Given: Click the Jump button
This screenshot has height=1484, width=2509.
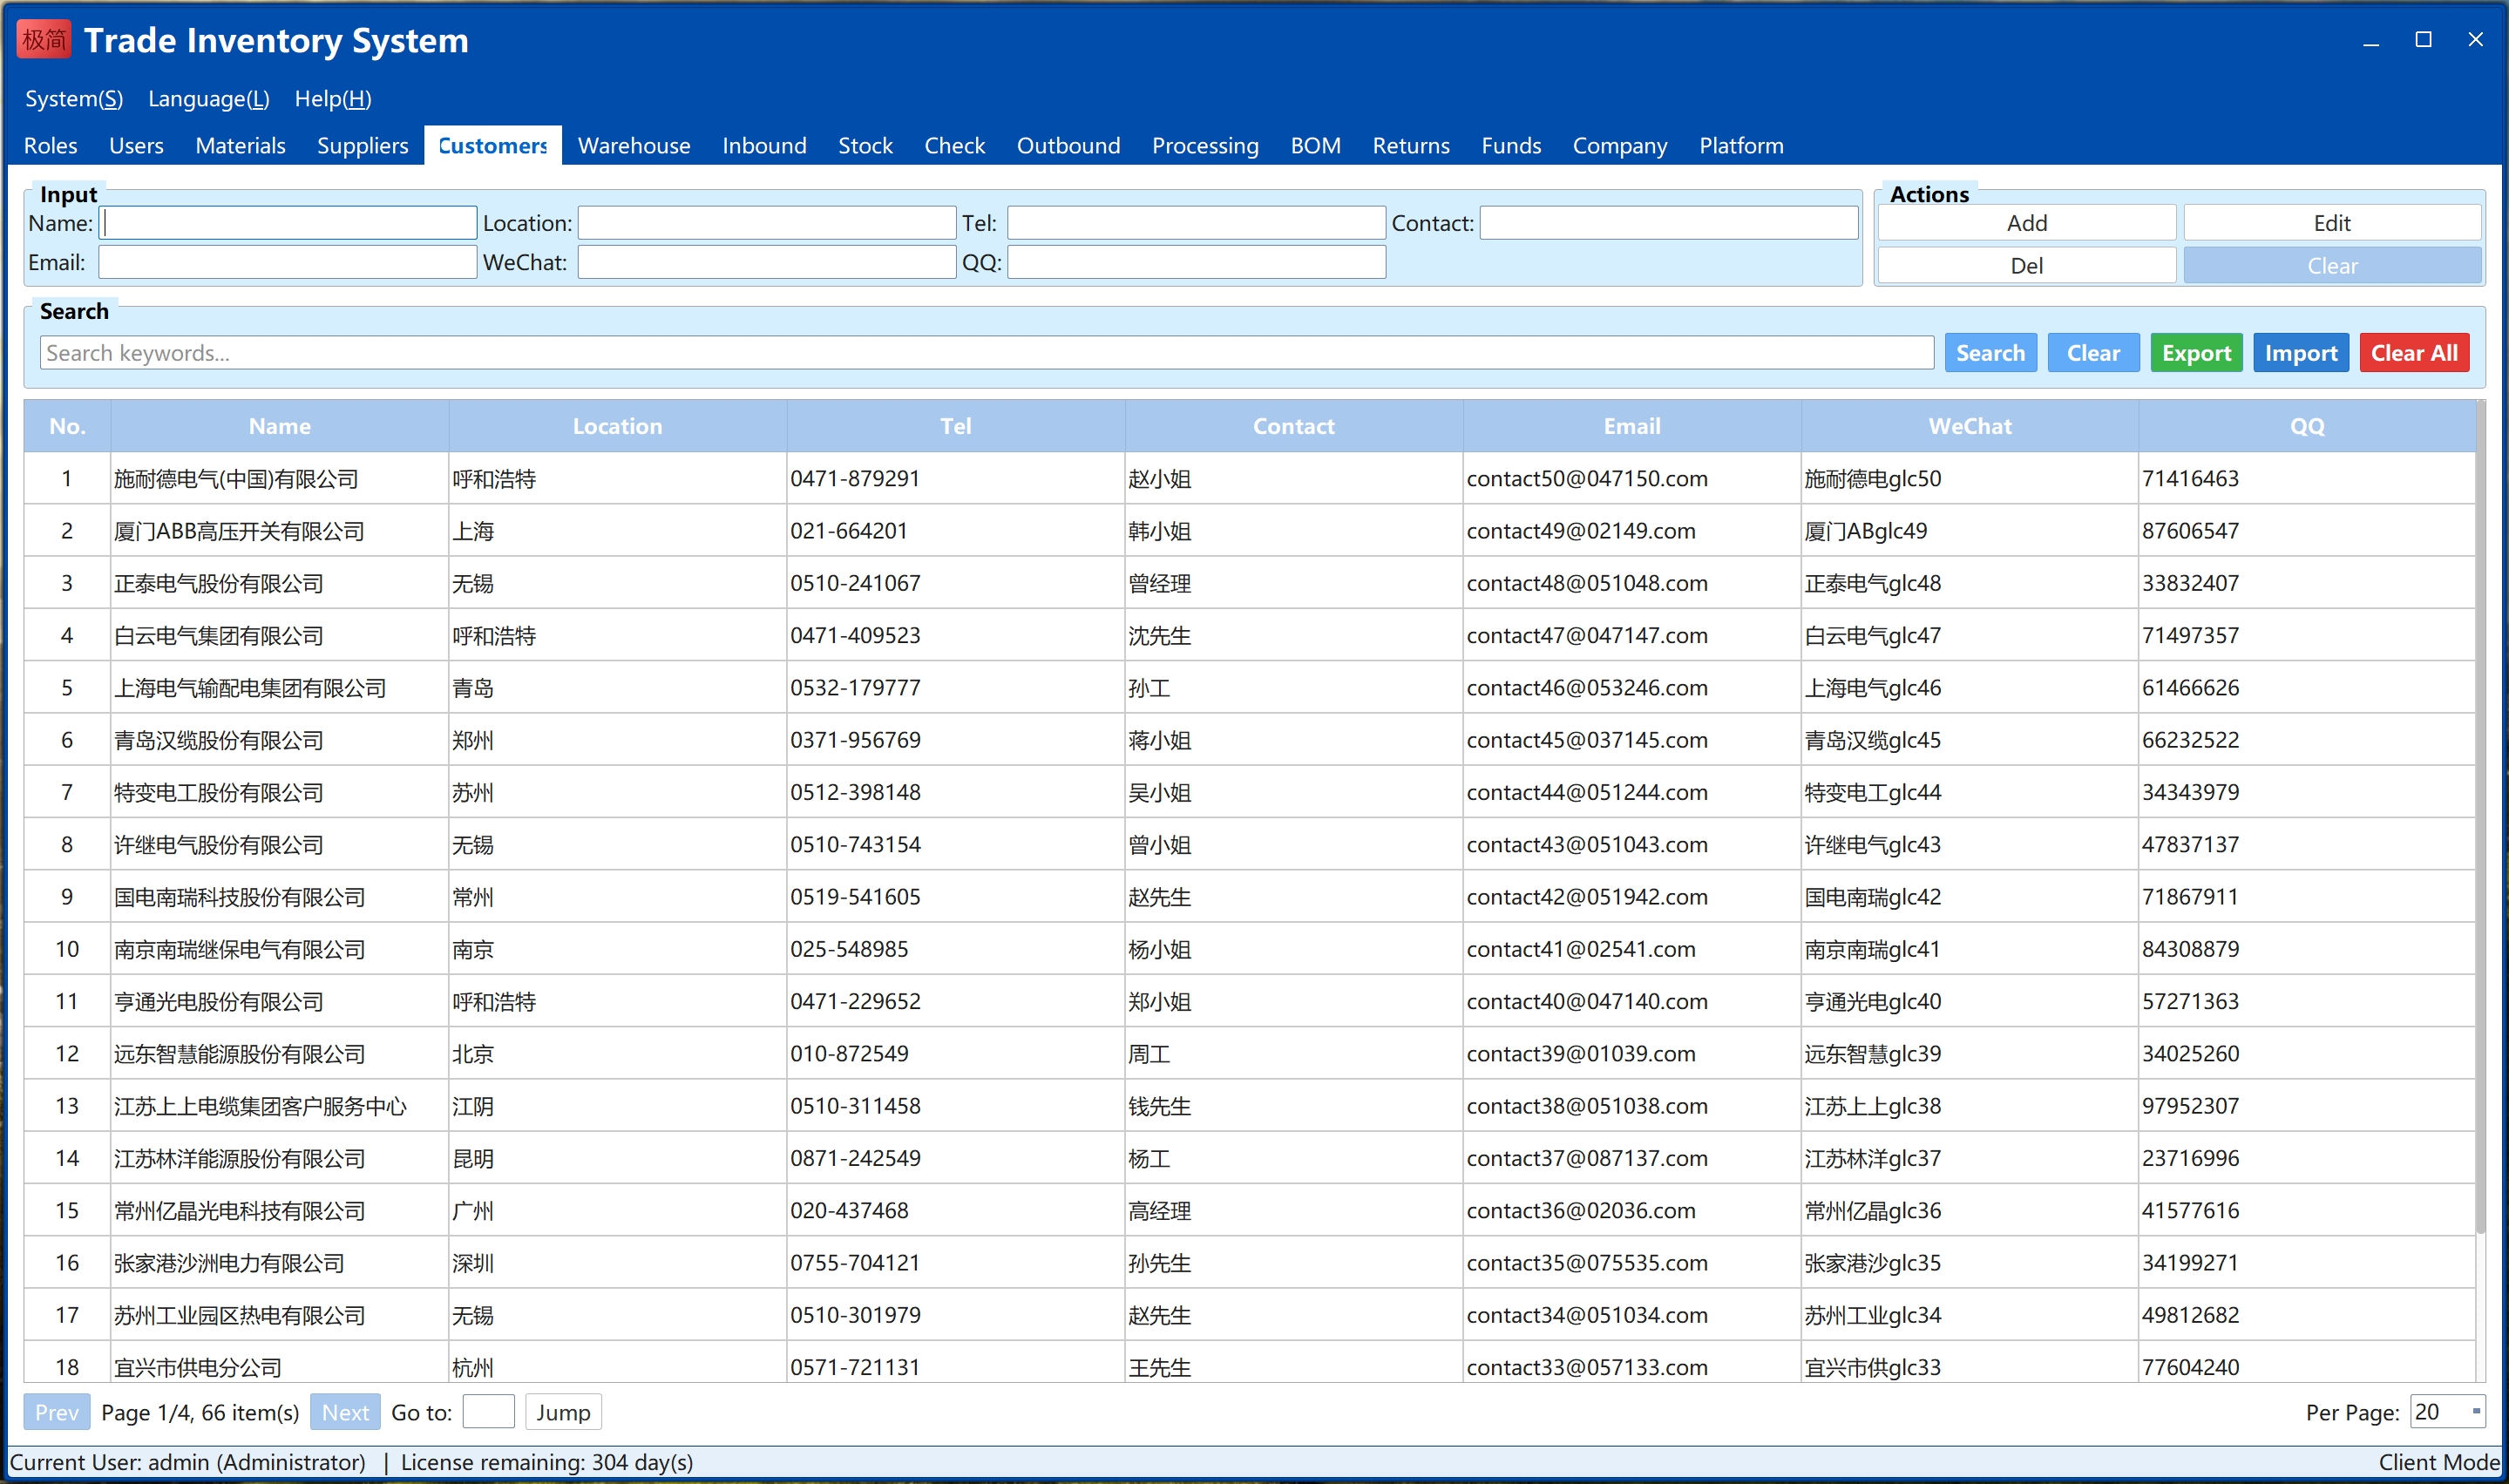Looking at the screenshot, I should [563, 1412].
